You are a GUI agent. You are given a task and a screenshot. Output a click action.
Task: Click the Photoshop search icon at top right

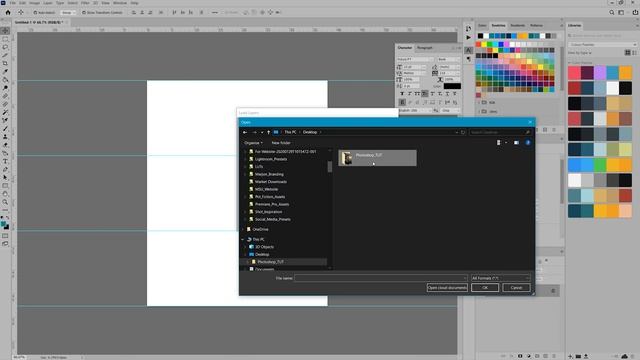tap(612, 13)
